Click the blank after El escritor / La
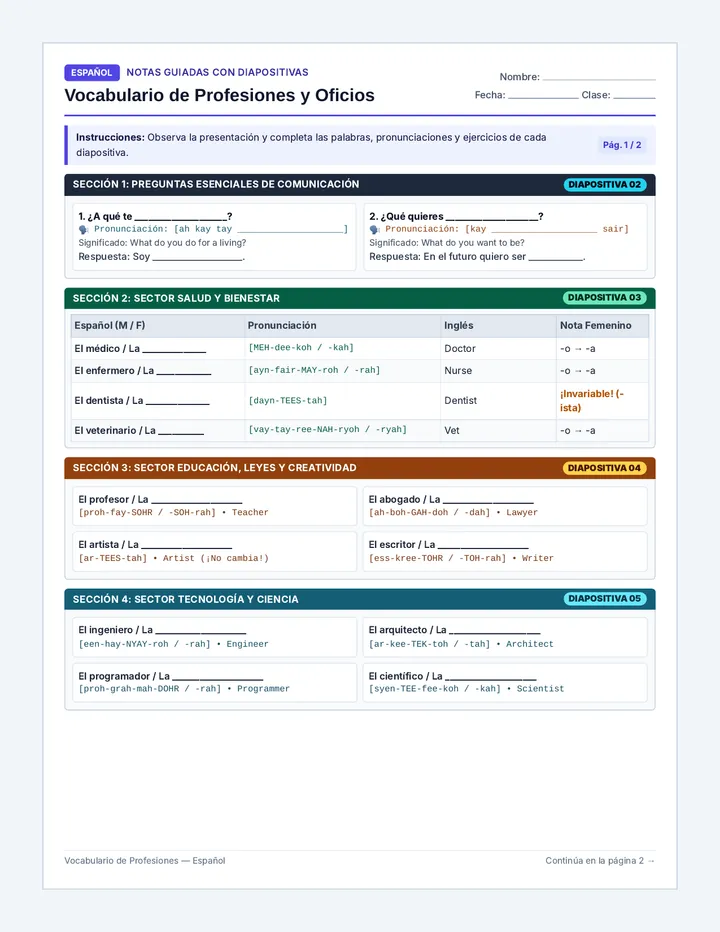Viewport: 720px width, 932px height. [x=483, y=546]
